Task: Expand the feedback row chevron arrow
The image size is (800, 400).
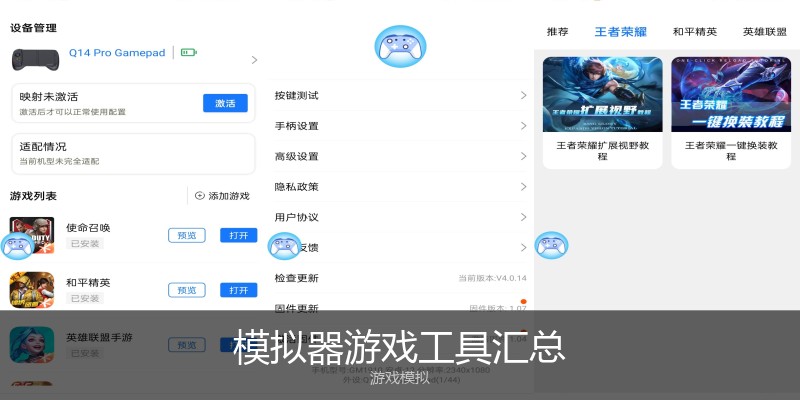Action: (x=523, y=247)
